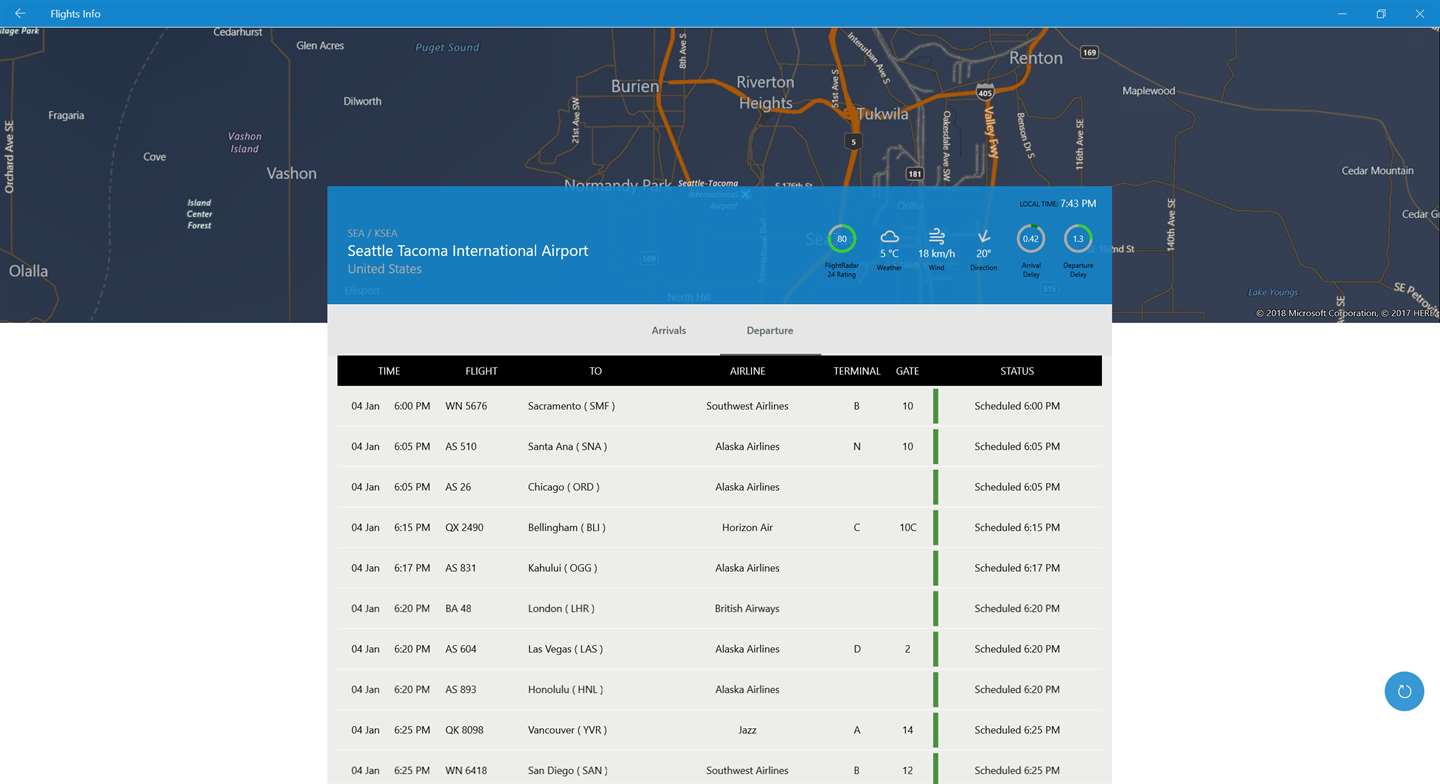Click the Arrival Delay gauge 0.42

1031,239
